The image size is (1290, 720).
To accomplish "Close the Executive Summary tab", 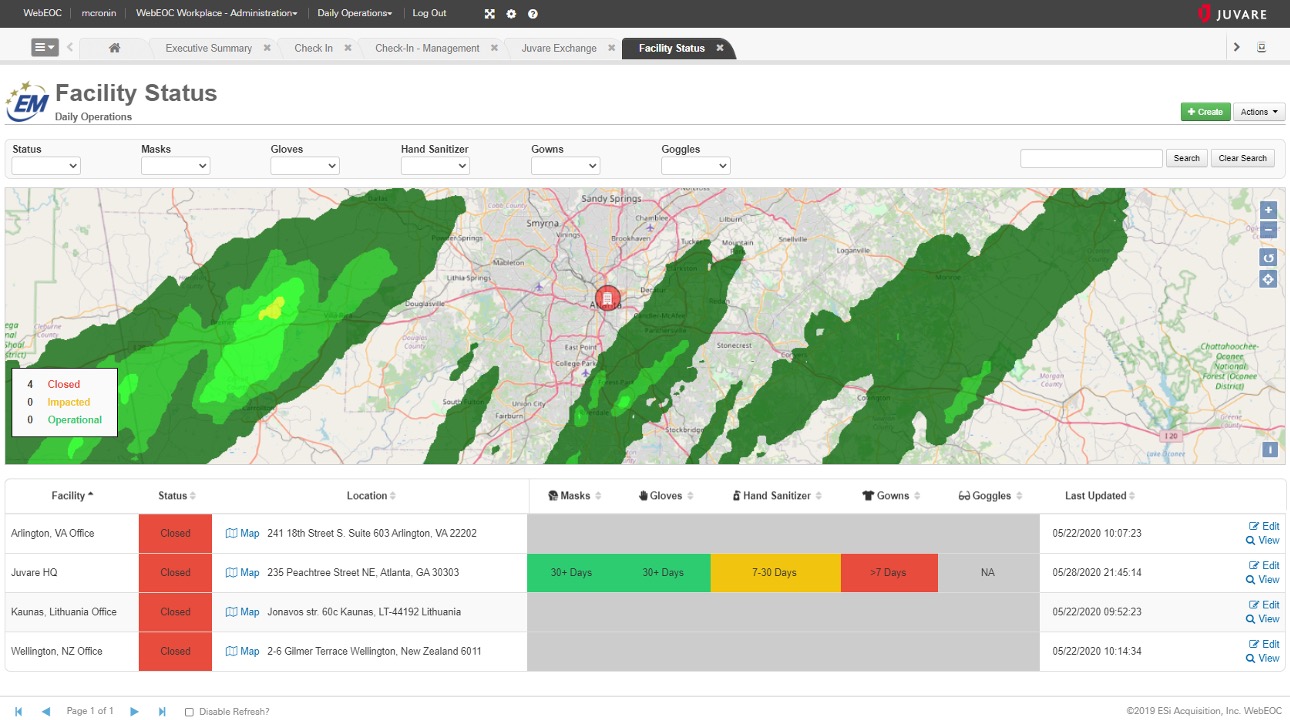I will (x=267, y=48).
